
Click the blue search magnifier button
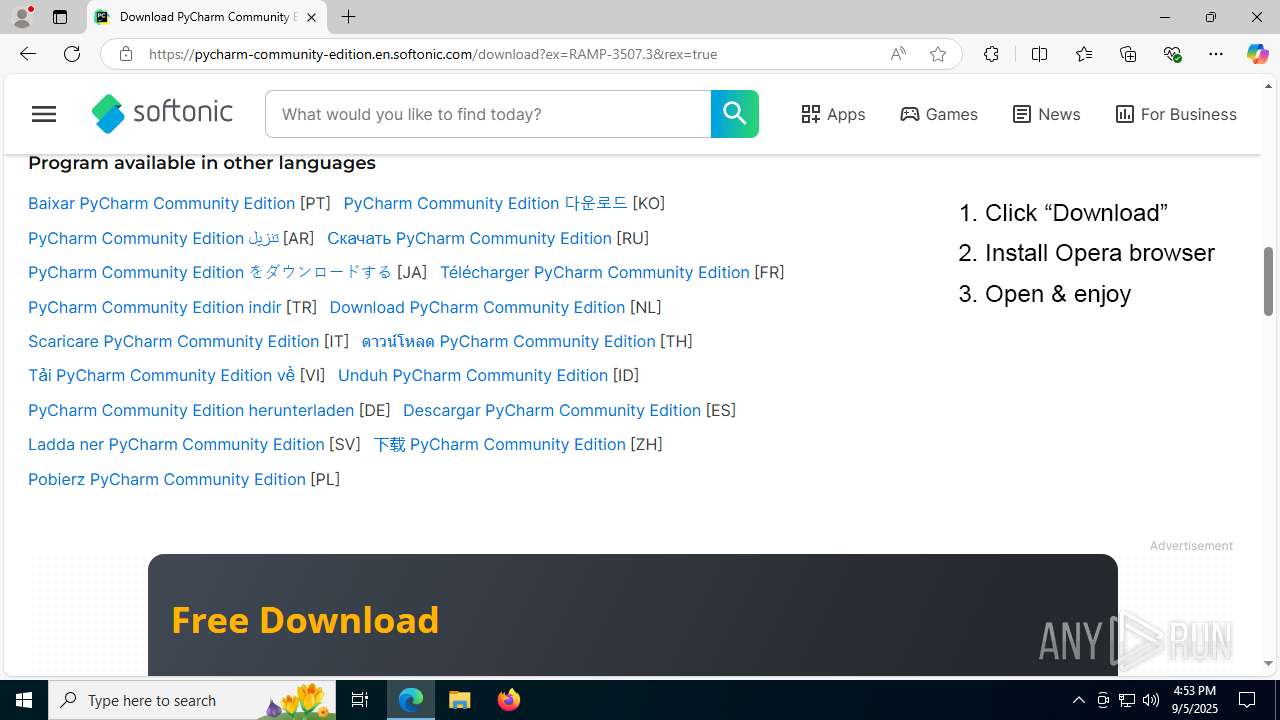click(735, 114)
